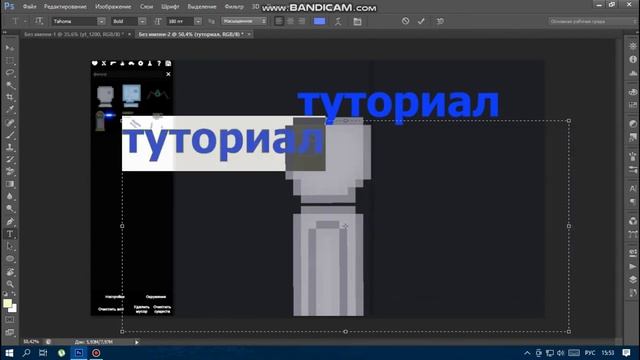Select the Move tool
The height and width of the screenshot is (360, 640).
tap(10, 48)
